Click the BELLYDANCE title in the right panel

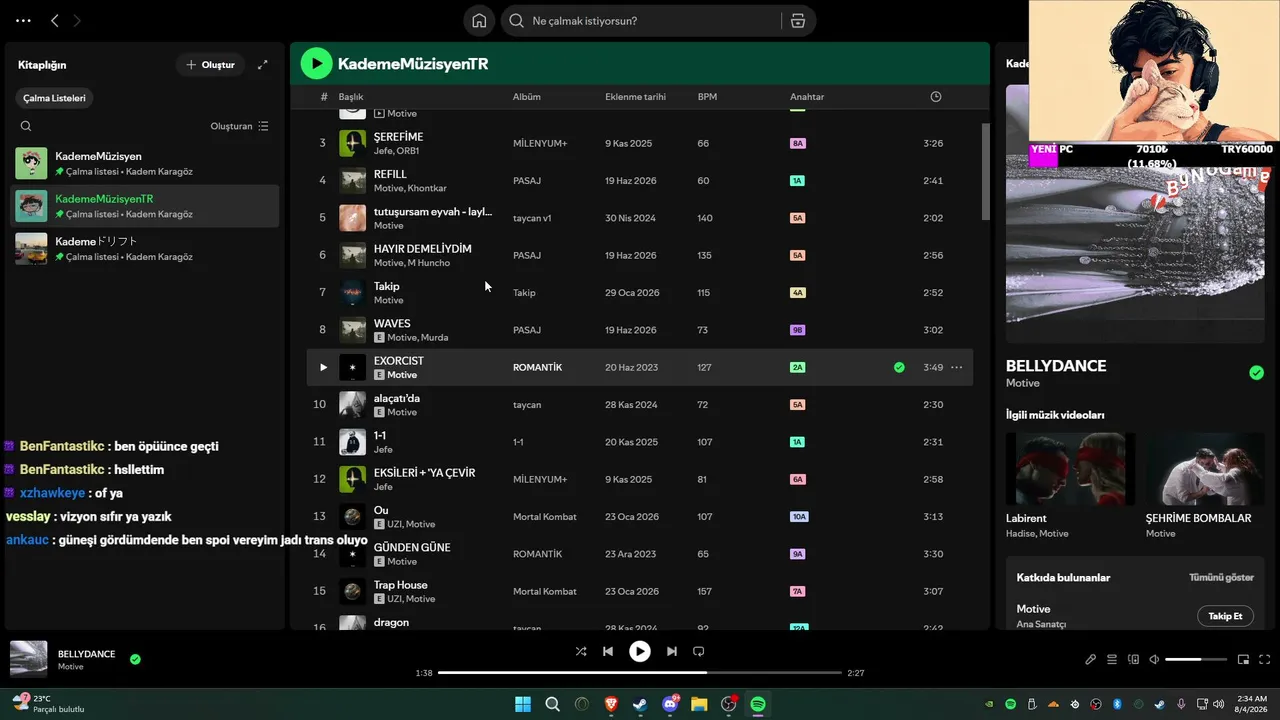1056,366
